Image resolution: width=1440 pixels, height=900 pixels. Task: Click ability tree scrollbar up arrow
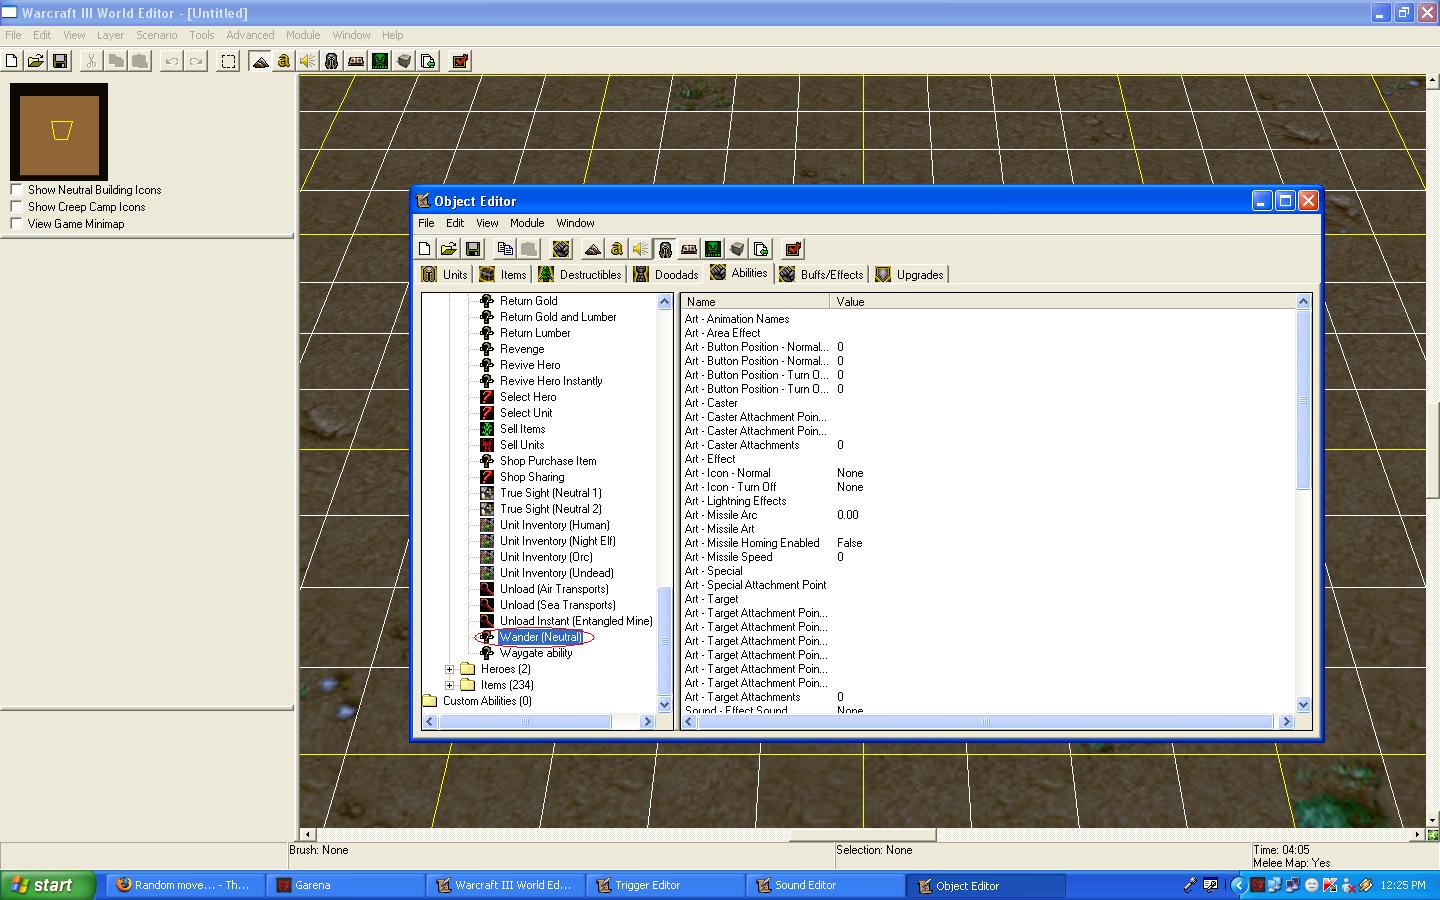click(665, 301)
